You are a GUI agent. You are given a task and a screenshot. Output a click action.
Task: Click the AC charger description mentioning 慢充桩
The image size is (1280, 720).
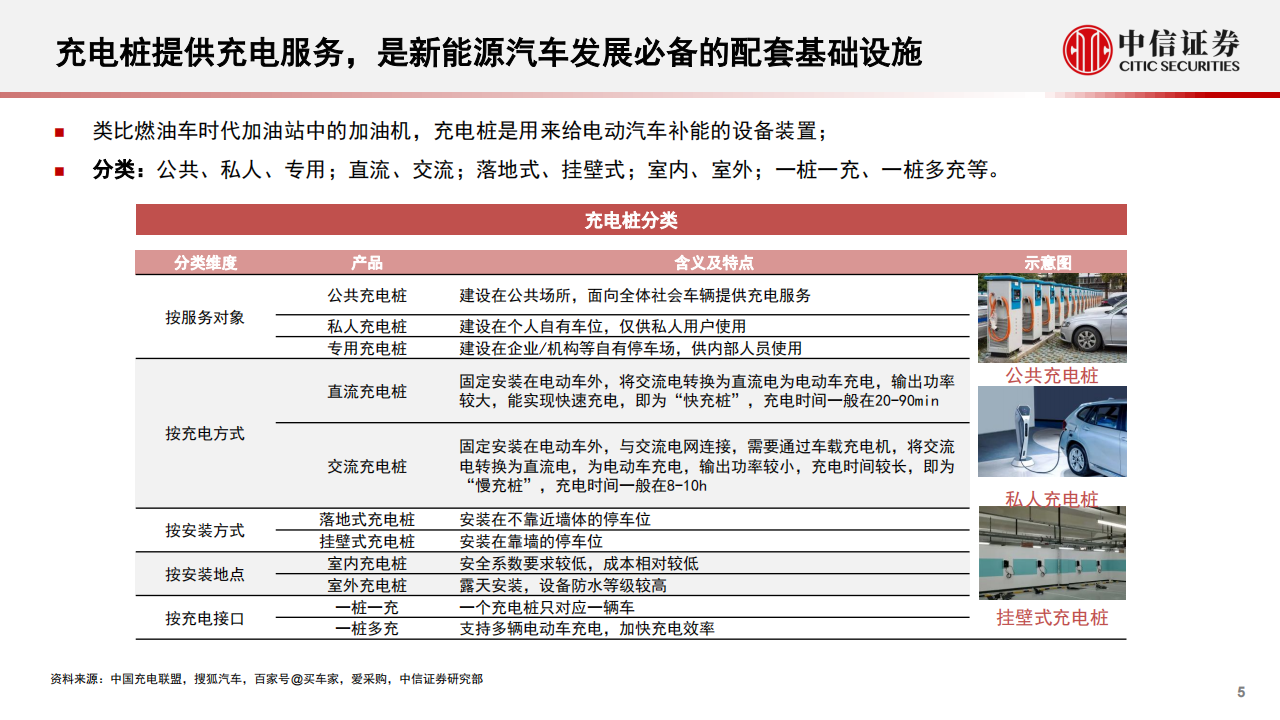tap(707, 466)
